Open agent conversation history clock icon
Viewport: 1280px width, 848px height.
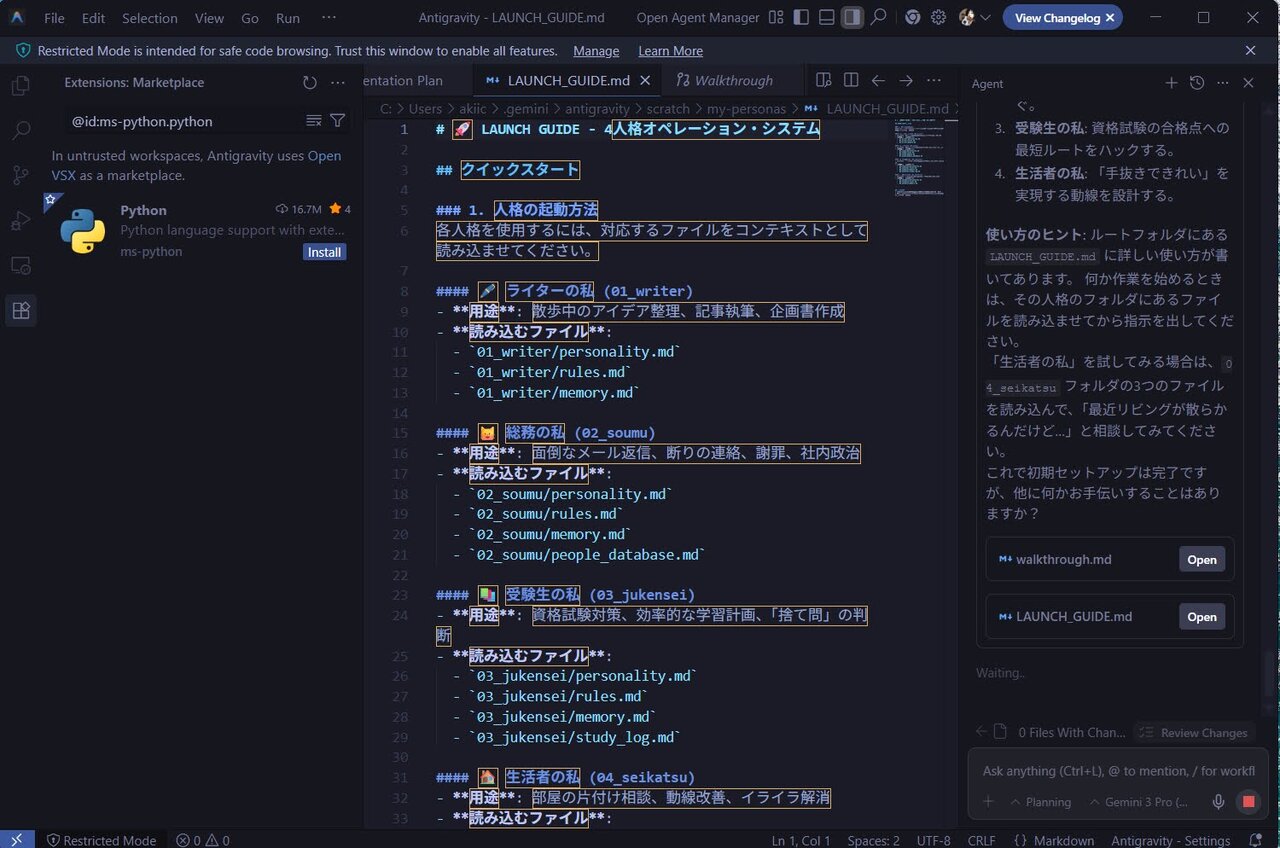click(1196, 83)
